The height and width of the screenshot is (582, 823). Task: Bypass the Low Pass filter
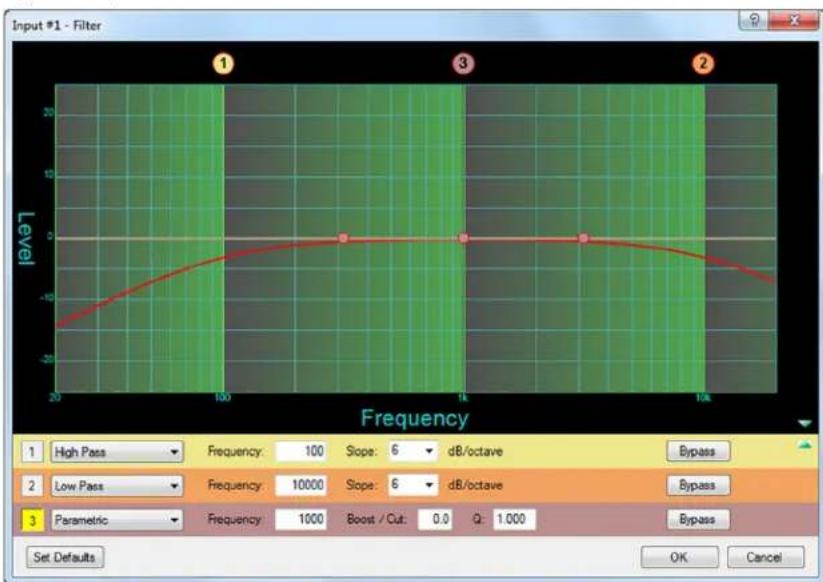(698, 485)
